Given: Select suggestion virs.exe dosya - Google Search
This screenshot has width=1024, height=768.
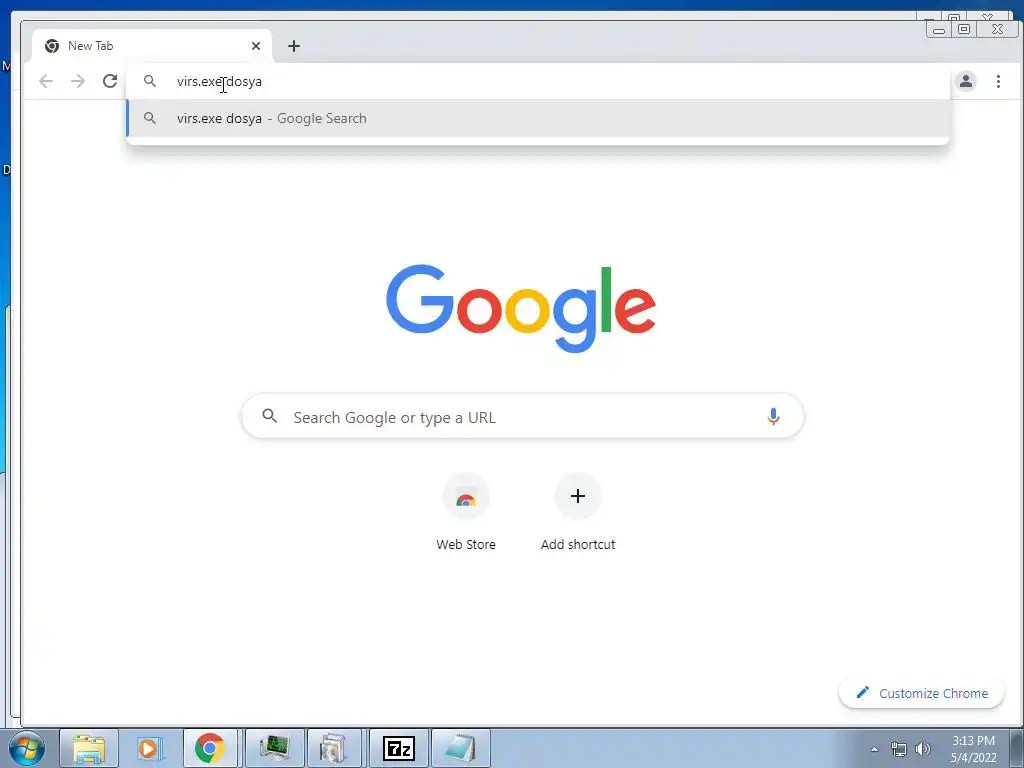Looking at the screenshot, I should tap(538, 118).
